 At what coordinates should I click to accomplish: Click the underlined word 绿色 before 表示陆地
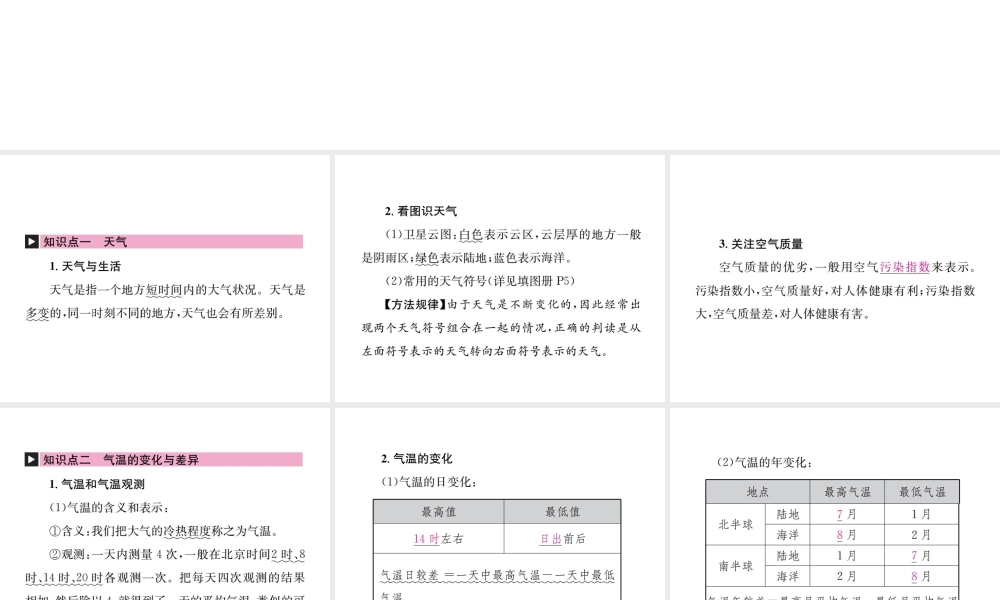tap(427, 258)
